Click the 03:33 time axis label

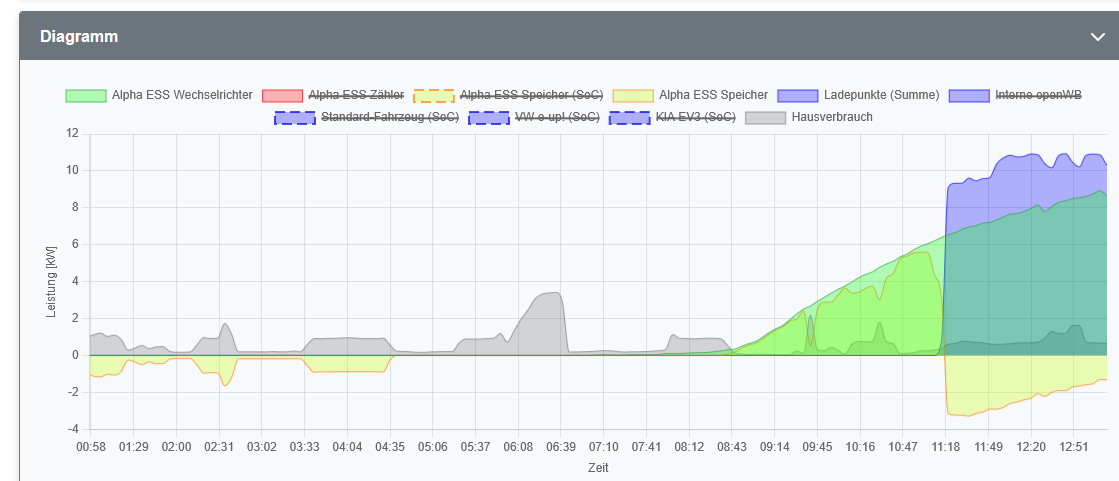coord(304,447)
